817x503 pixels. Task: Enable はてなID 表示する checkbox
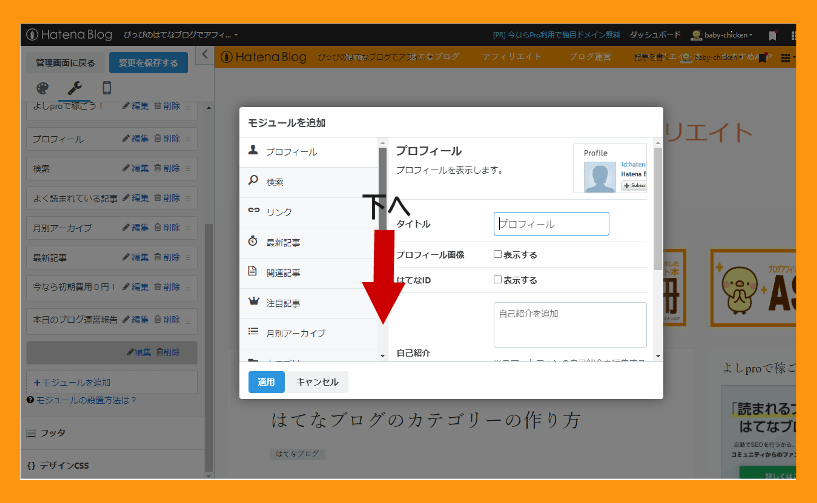(498, 280)
